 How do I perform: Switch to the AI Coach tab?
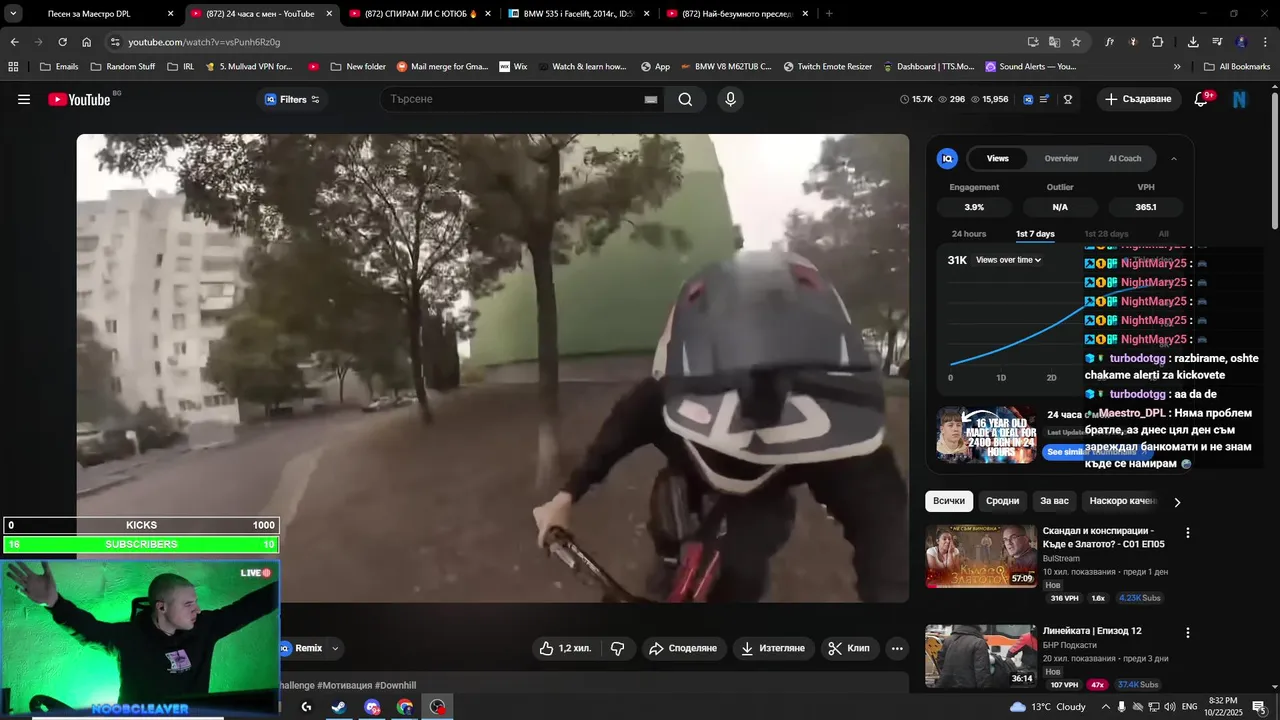tap(1125, 158)
